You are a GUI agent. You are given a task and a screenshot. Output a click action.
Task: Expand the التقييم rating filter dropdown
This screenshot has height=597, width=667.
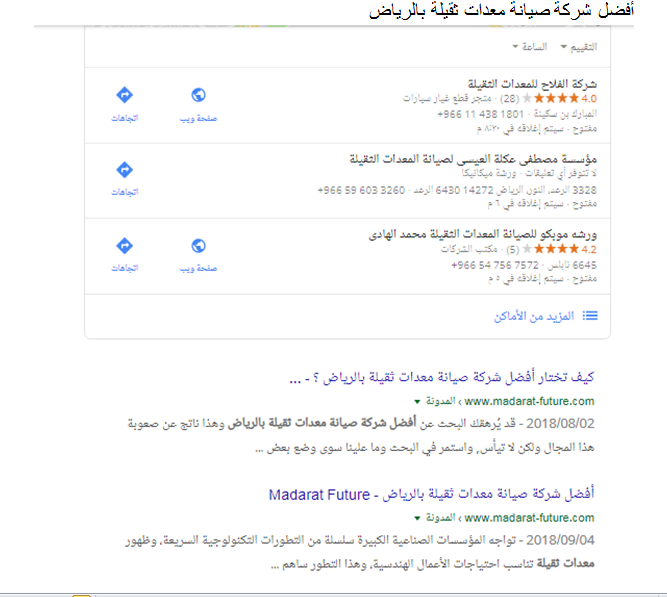click(x=579, y=47)
